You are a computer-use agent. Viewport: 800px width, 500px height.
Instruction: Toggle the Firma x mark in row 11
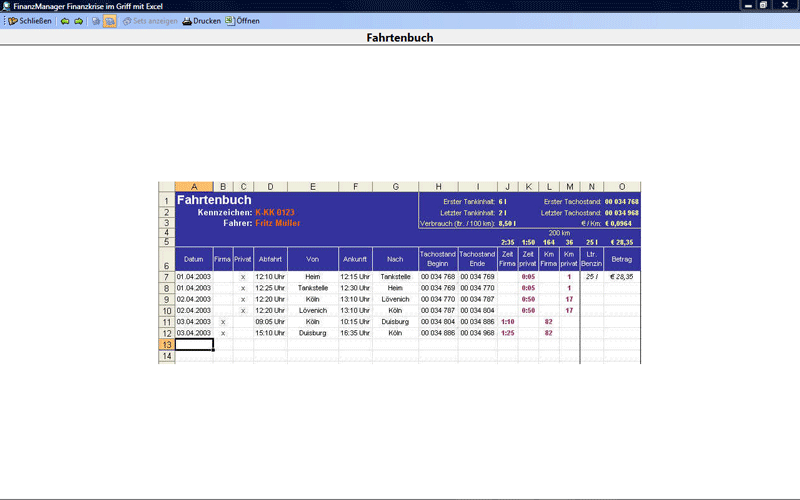[x=223, y=322]
